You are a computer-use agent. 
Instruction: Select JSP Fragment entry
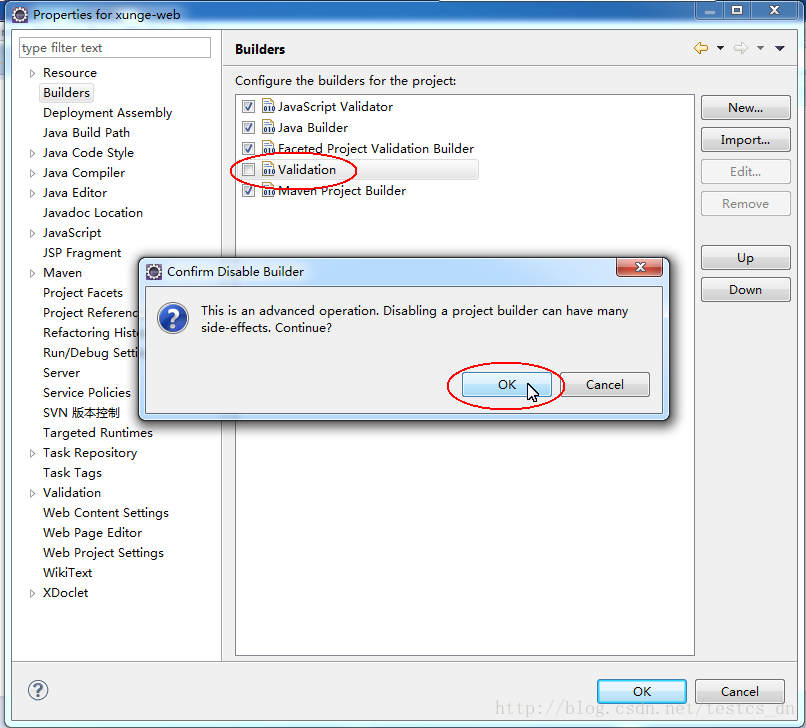pos(82,253)
